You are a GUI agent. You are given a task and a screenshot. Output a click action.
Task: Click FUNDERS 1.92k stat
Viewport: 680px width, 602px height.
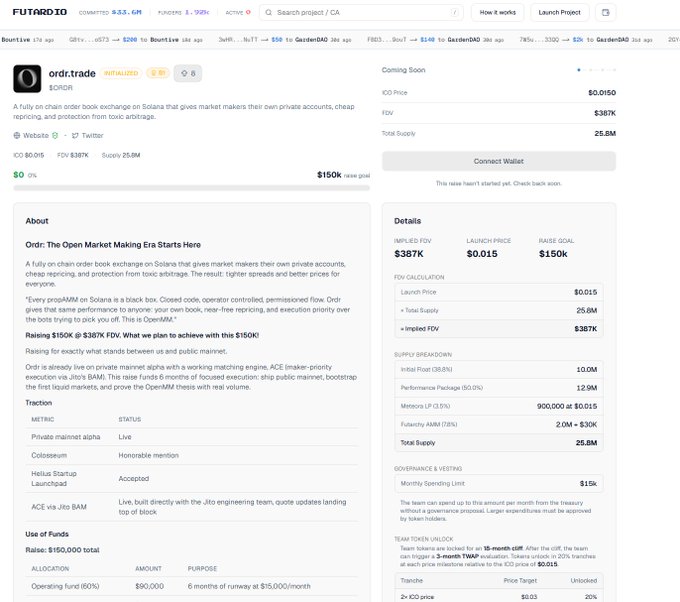point(183,12)
